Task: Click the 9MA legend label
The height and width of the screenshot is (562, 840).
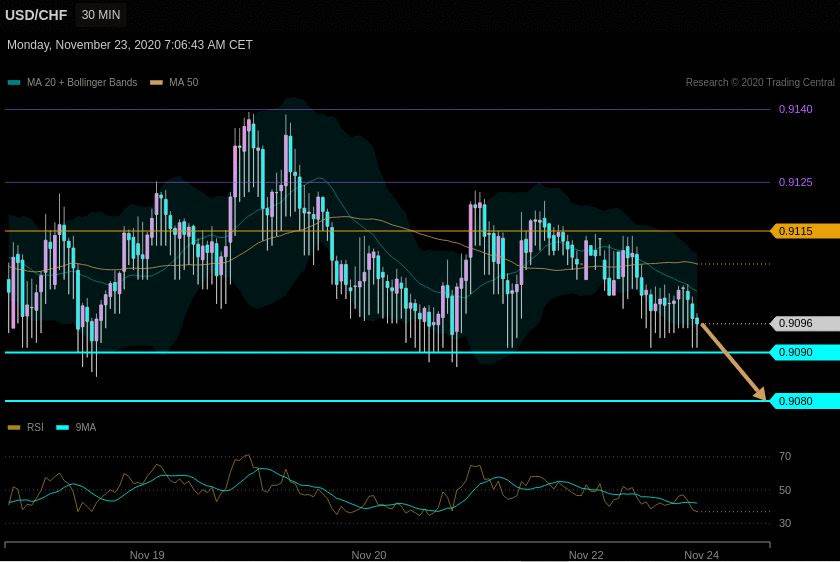Action: (x=86, y=428)
